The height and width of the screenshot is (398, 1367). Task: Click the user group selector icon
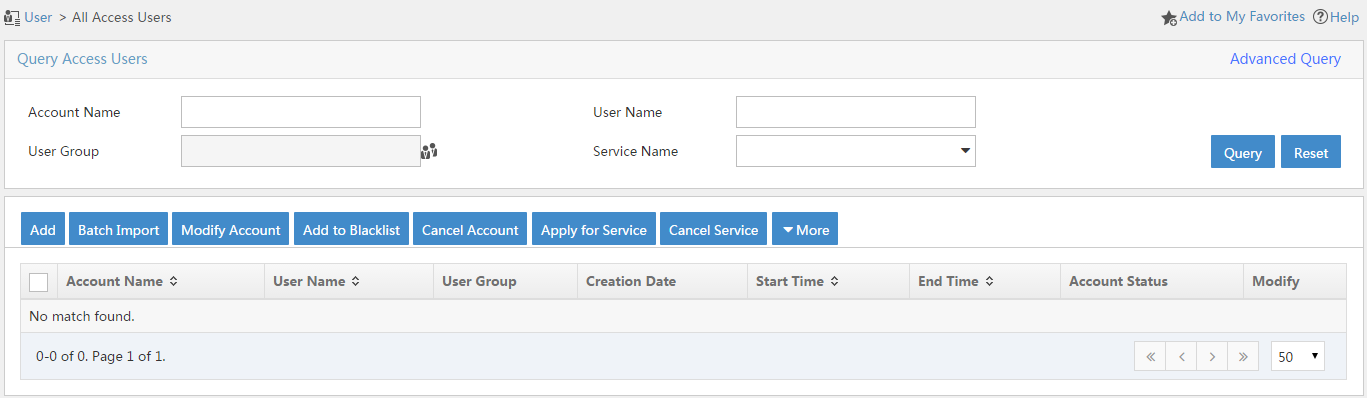coord(430,152)
